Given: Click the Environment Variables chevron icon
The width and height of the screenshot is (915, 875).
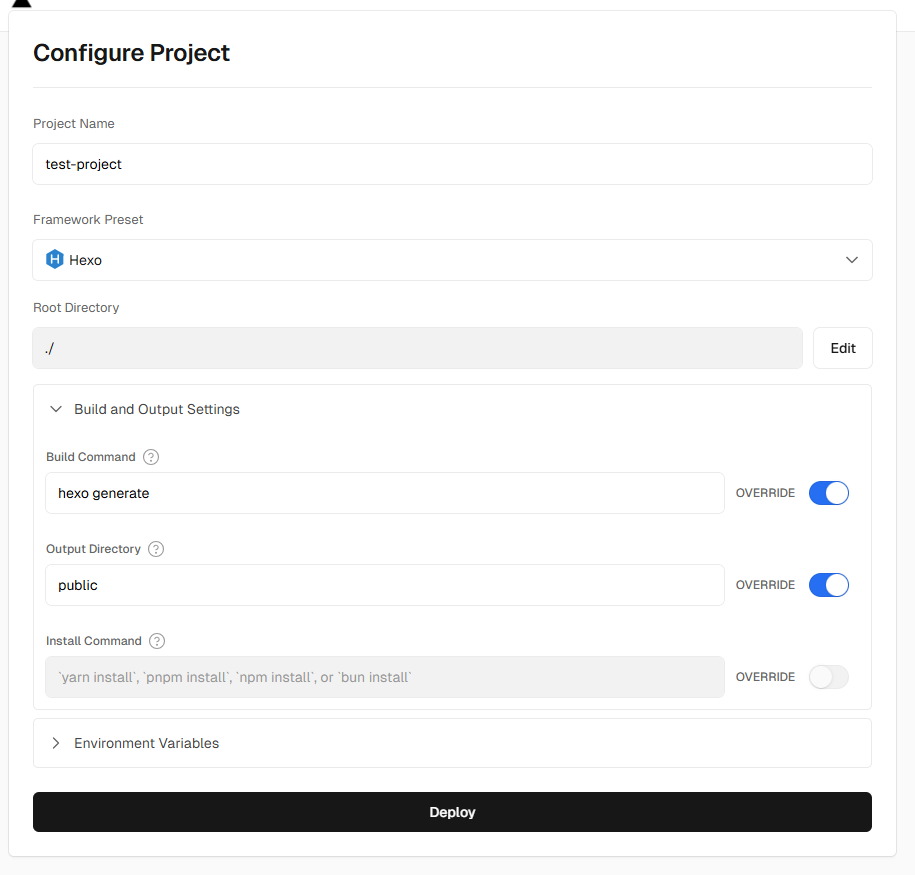Looking at the screenshot, I should 56,743.
